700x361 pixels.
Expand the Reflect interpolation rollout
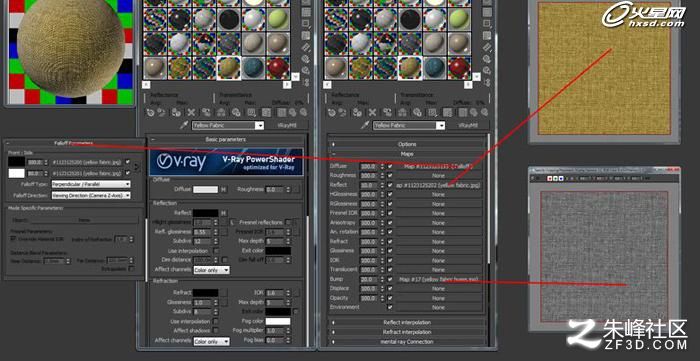tap(407, 322)
